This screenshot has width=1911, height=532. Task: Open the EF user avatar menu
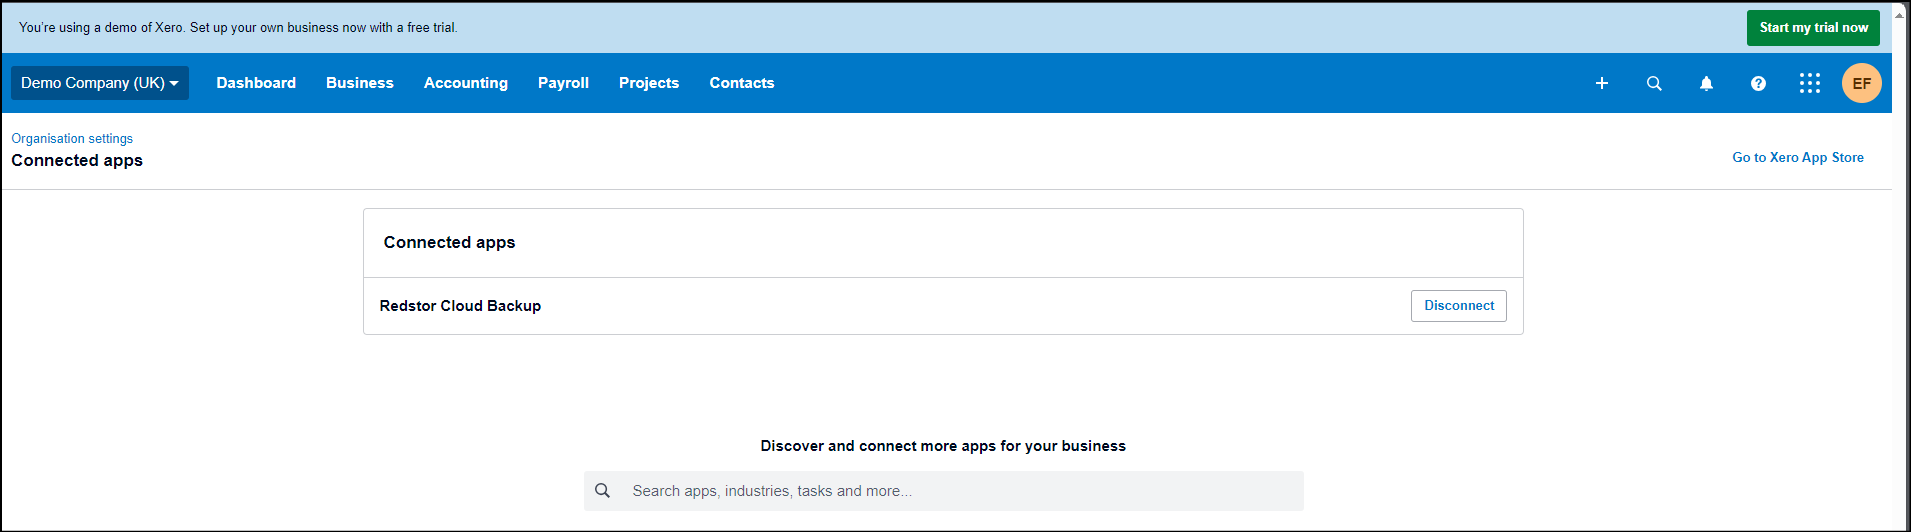(x=1862, y=83)
